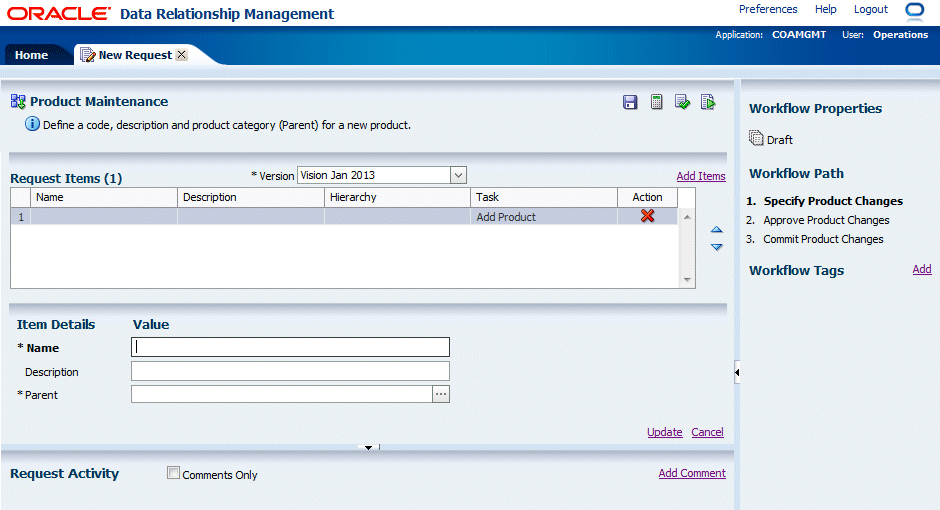Move the request item up

(x=716, y=231)
